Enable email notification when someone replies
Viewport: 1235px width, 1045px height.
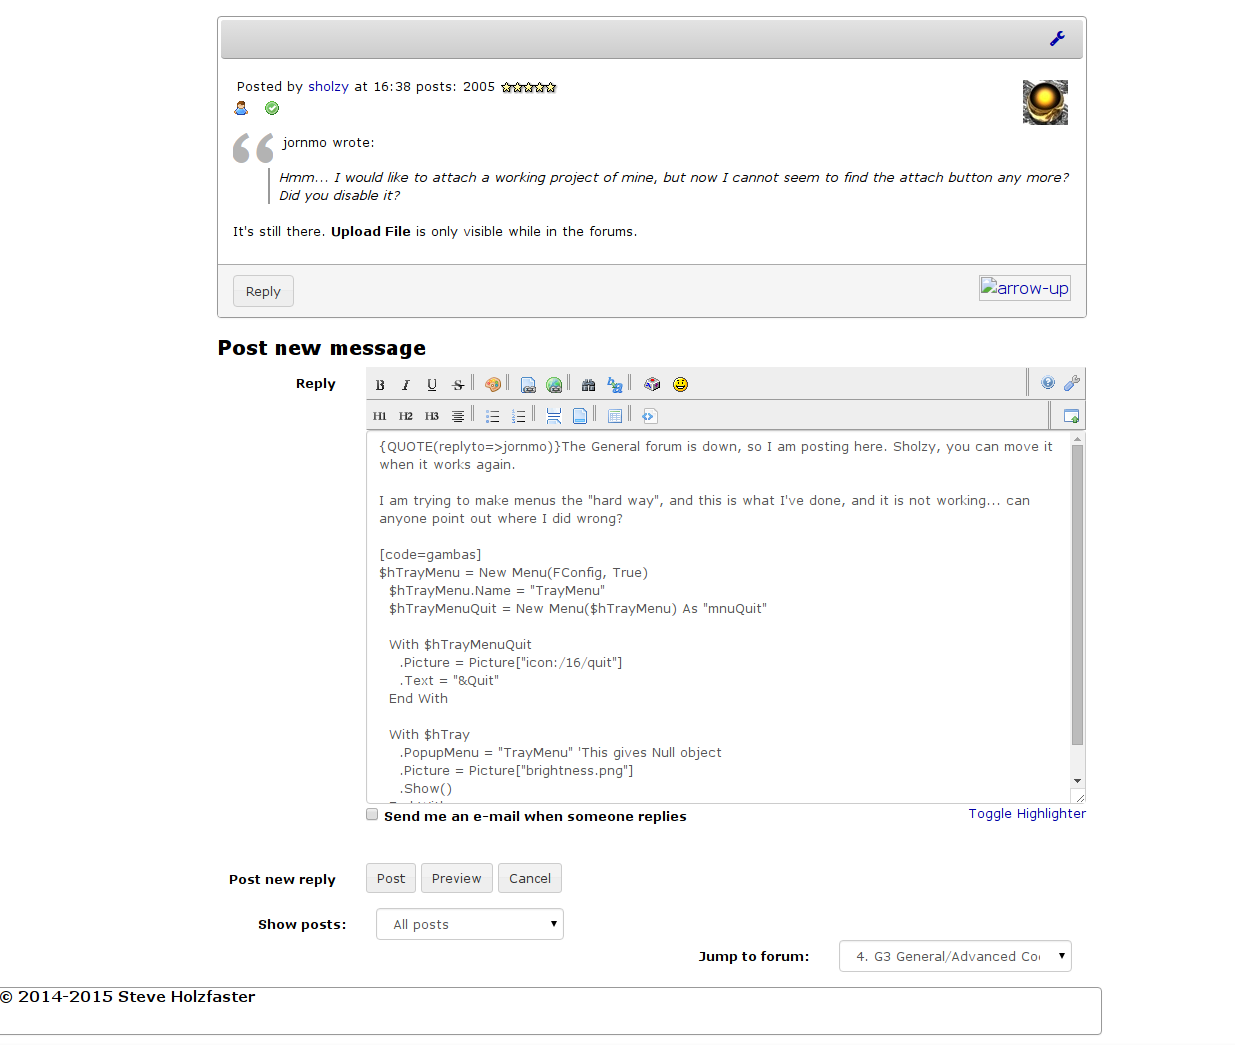pyautogui.click(x=372, y=815)
